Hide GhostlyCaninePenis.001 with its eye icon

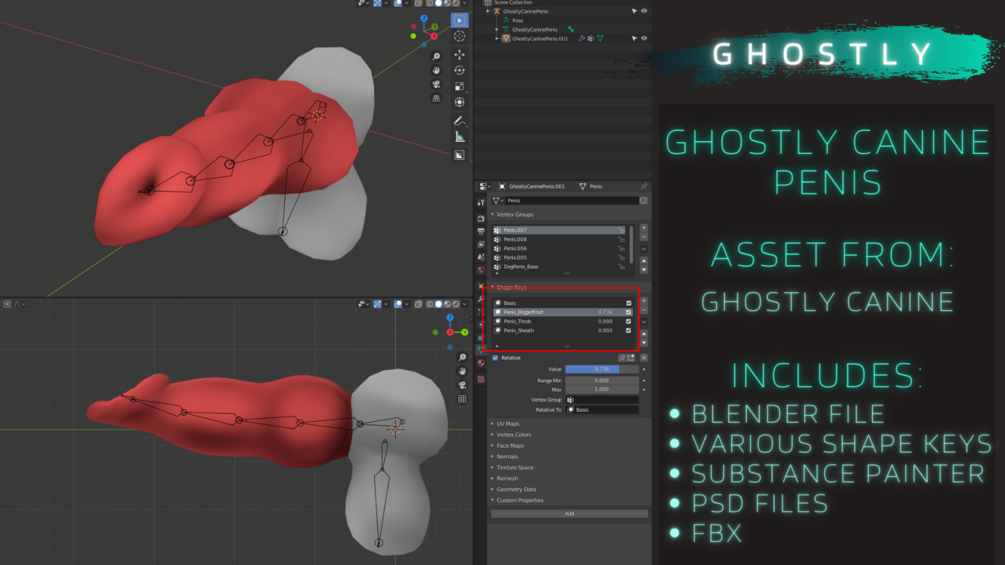[644, 38]
